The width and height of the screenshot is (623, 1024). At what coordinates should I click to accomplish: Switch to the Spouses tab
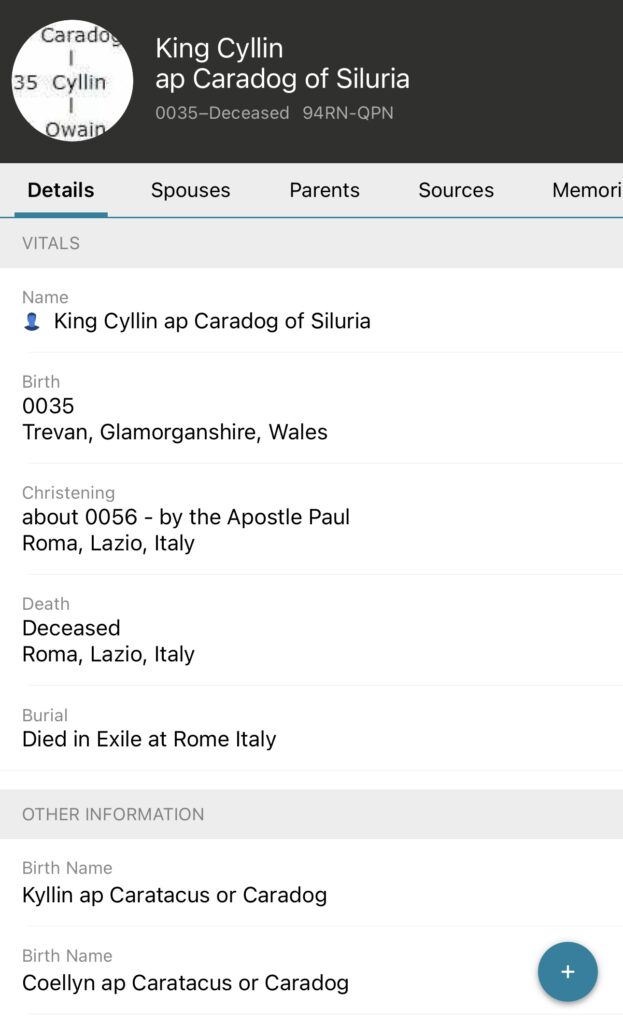[190, 190]
